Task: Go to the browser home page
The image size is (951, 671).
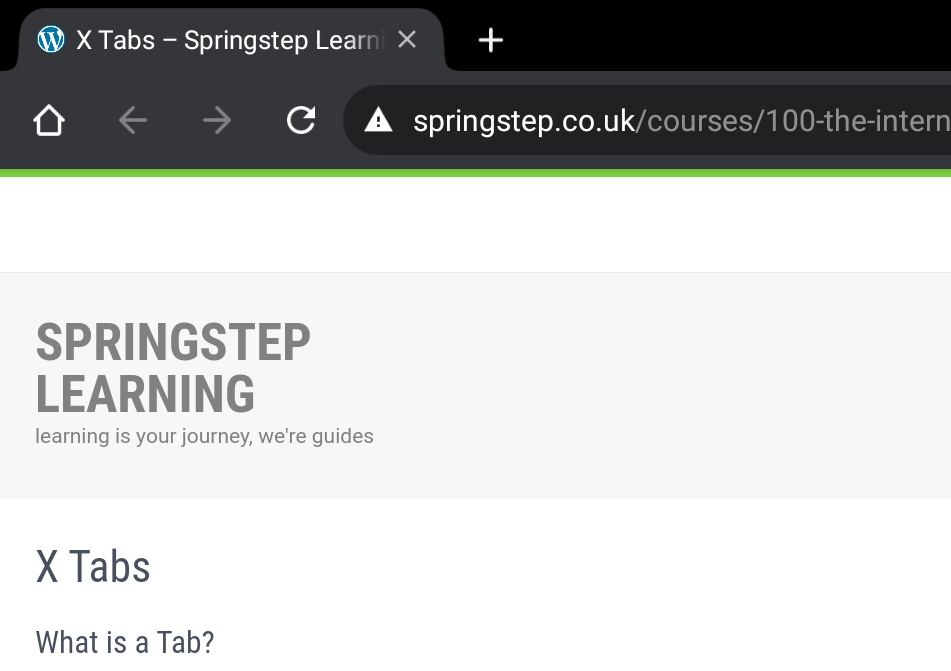Action: (x=49, y=121)
